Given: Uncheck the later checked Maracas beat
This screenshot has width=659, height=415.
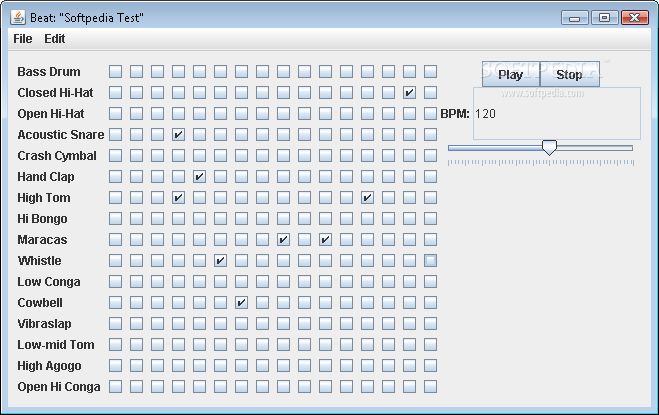Looking at the screenshot, I should (325, 240).
